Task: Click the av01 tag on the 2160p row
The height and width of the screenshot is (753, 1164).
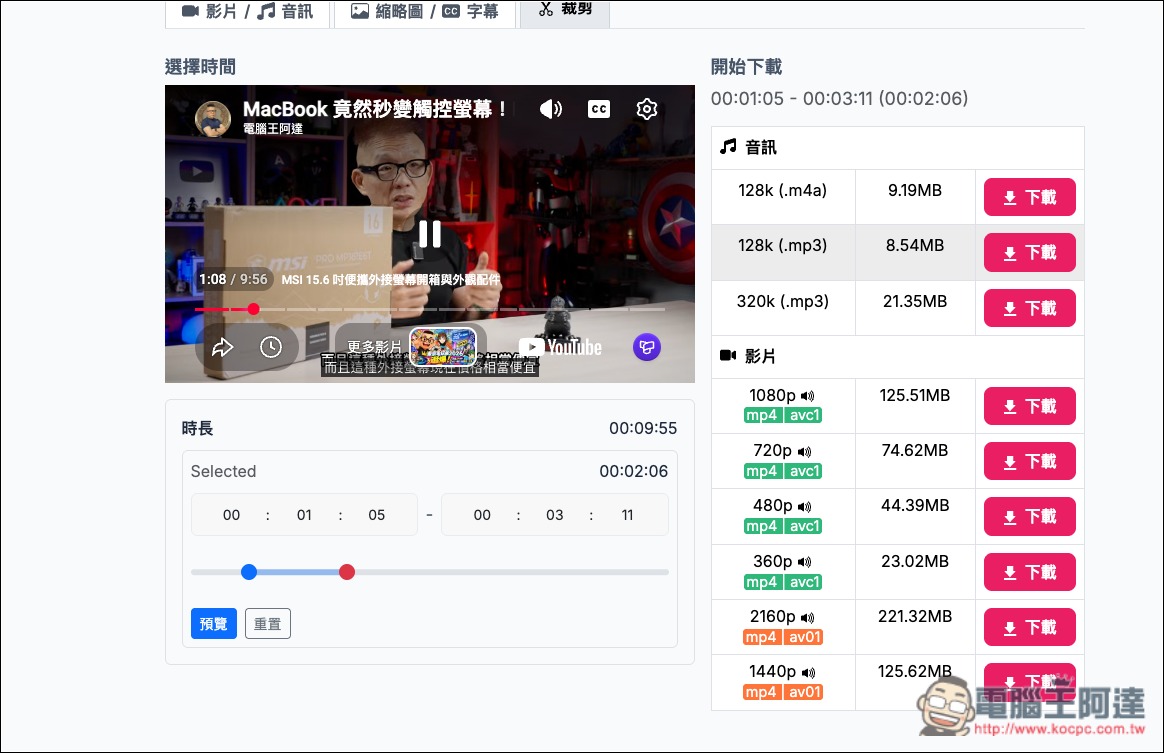Action: (804, 637)
